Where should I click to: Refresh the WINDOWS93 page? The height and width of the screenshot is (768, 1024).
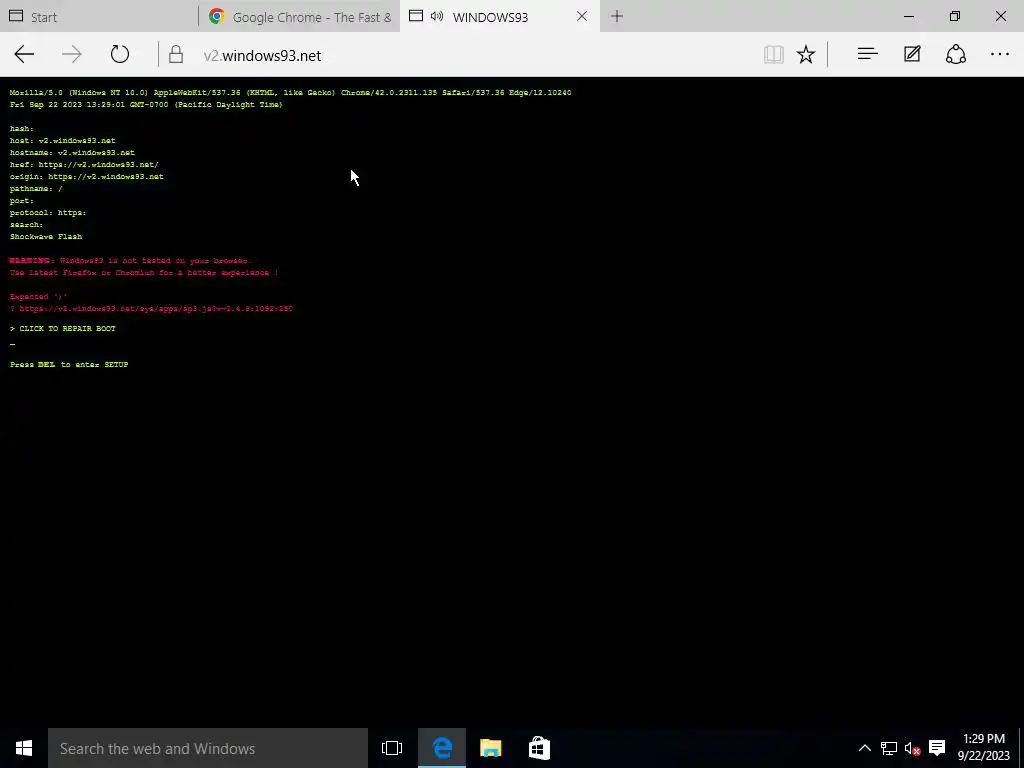pos(120,55)
